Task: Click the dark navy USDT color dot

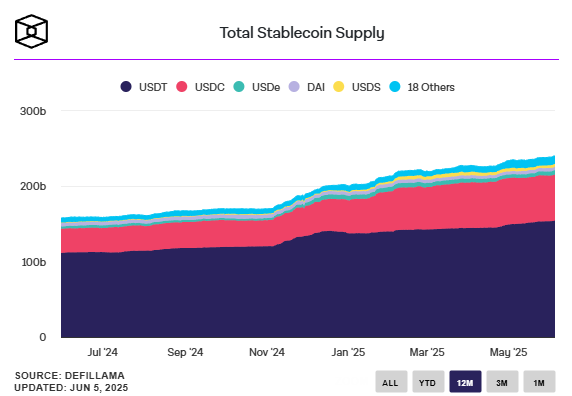Action: 126,87
